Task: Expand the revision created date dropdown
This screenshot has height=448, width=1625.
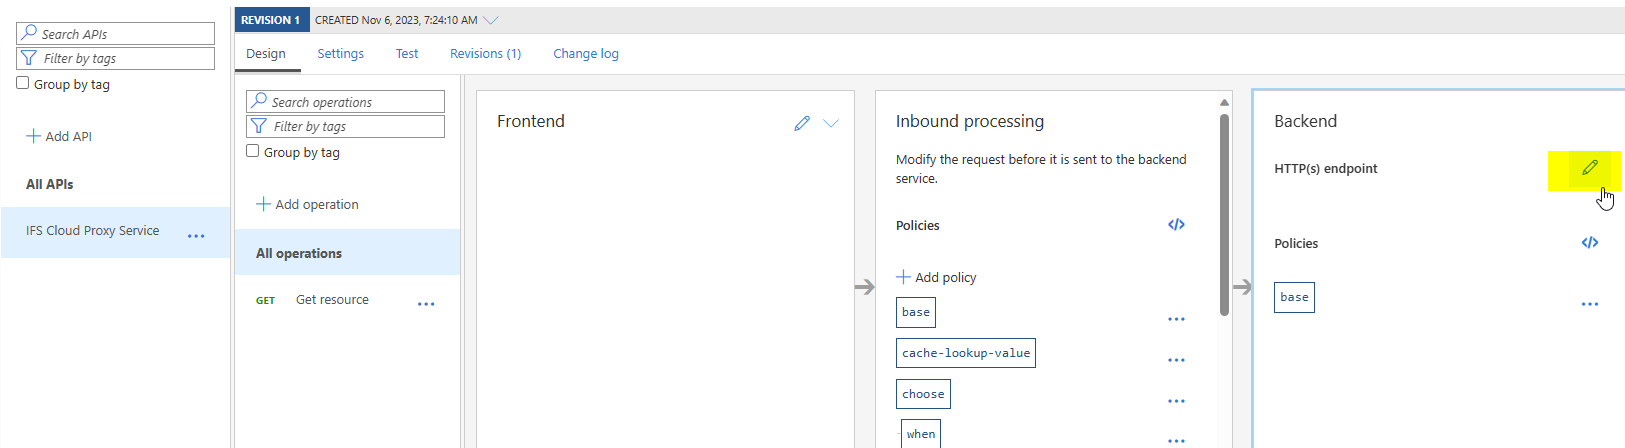Action: tap(491, 20)
